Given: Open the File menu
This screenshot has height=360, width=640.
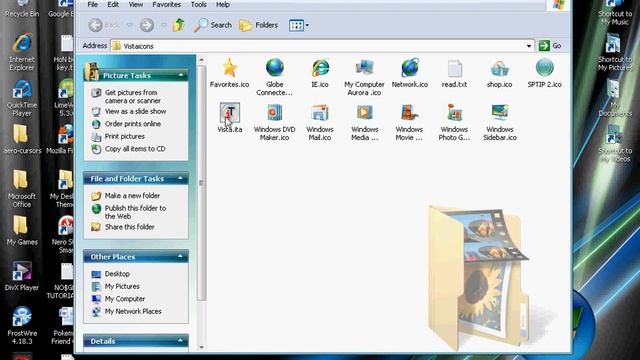Looking at the screenshot, I should (93, 4).
